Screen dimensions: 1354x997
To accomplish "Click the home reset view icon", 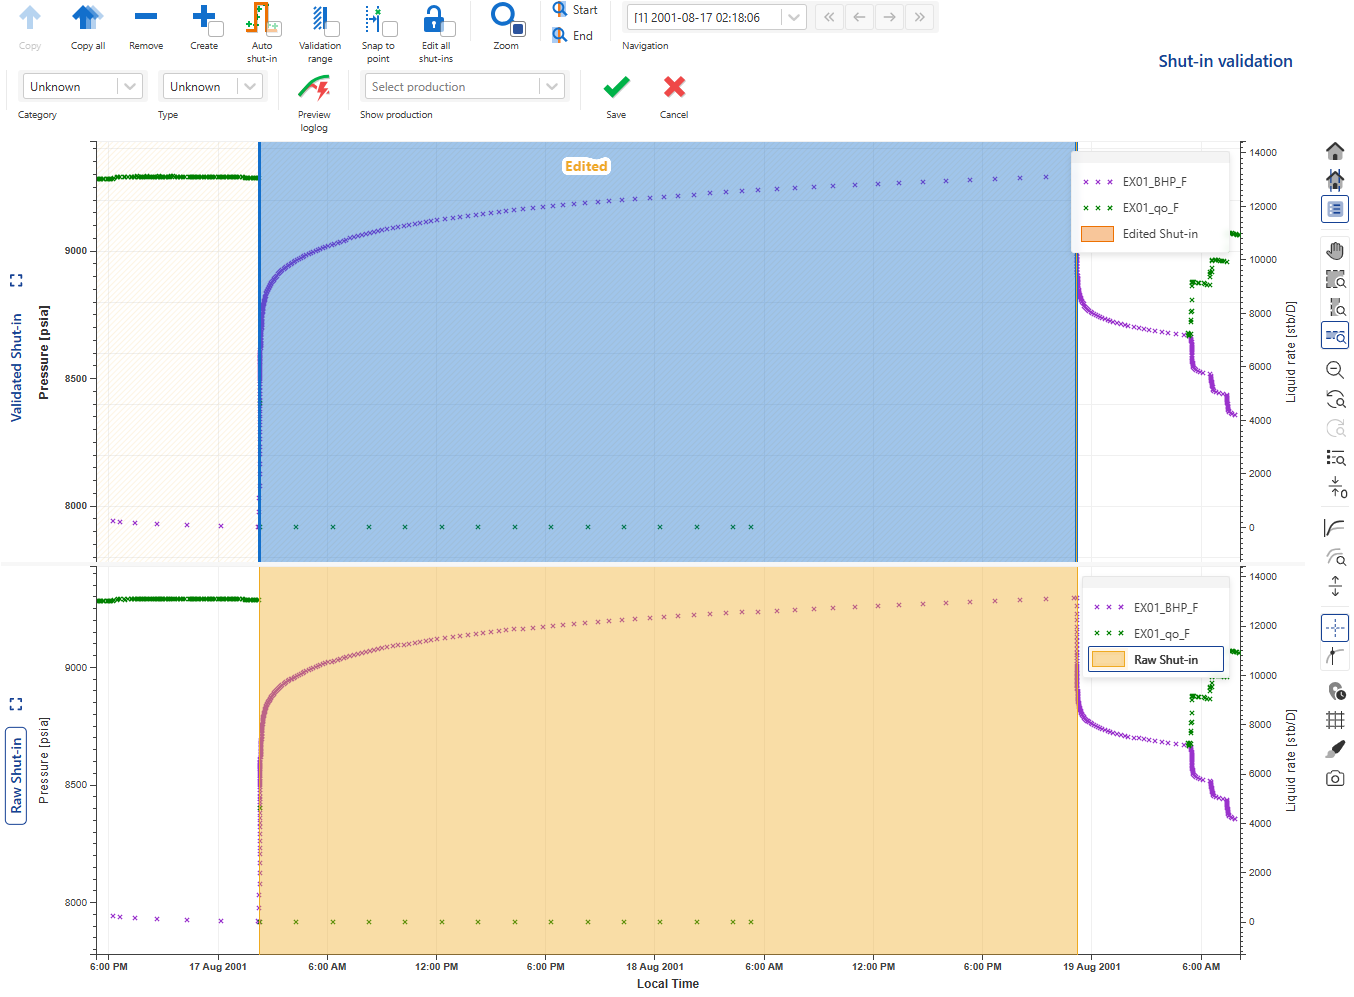I will [x=1335, y=151].
